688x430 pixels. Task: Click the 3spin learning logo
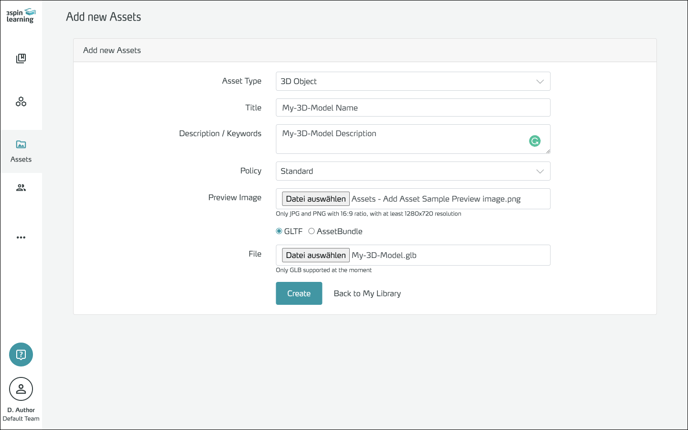[21, 15]
